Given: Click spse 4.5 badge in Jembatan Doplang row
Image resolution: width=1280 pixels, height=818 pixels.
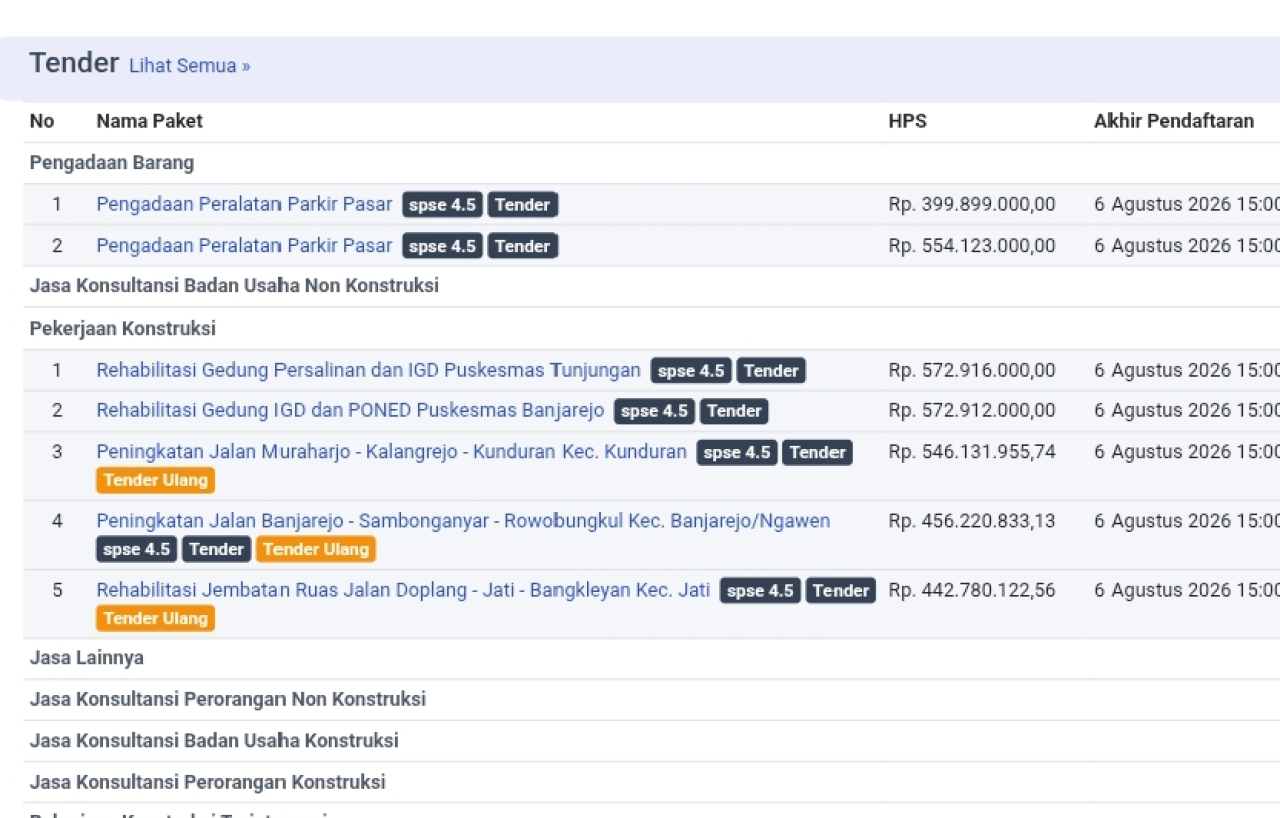Looking at the screenshot, I should click(x=760, y=591).
